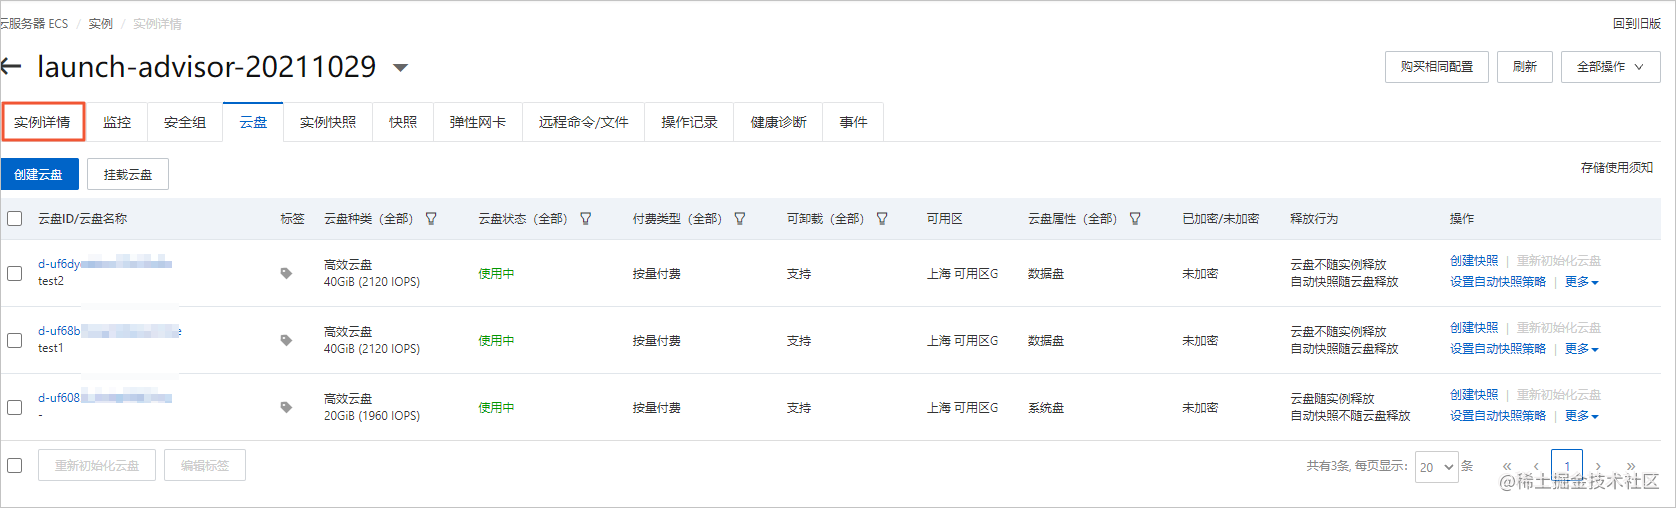This screenshot has height=508, width=1676.
Task: Expand the dropdown arrow next to launch-advisor-20211029
Action: pos(401,68)
